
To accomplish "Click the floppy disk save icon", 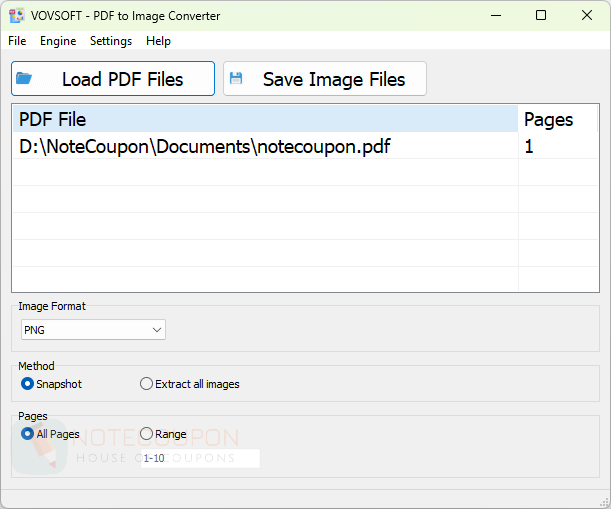I will coord(236,78).
